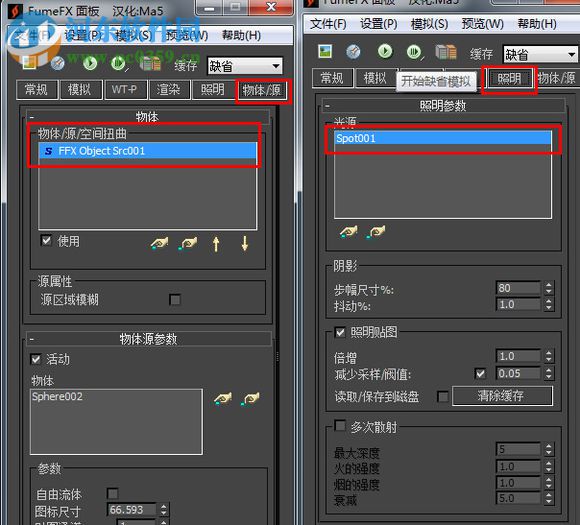Adjust the 抖动% spinner arrows
The image size is (580, 525).
coord(549,304)
